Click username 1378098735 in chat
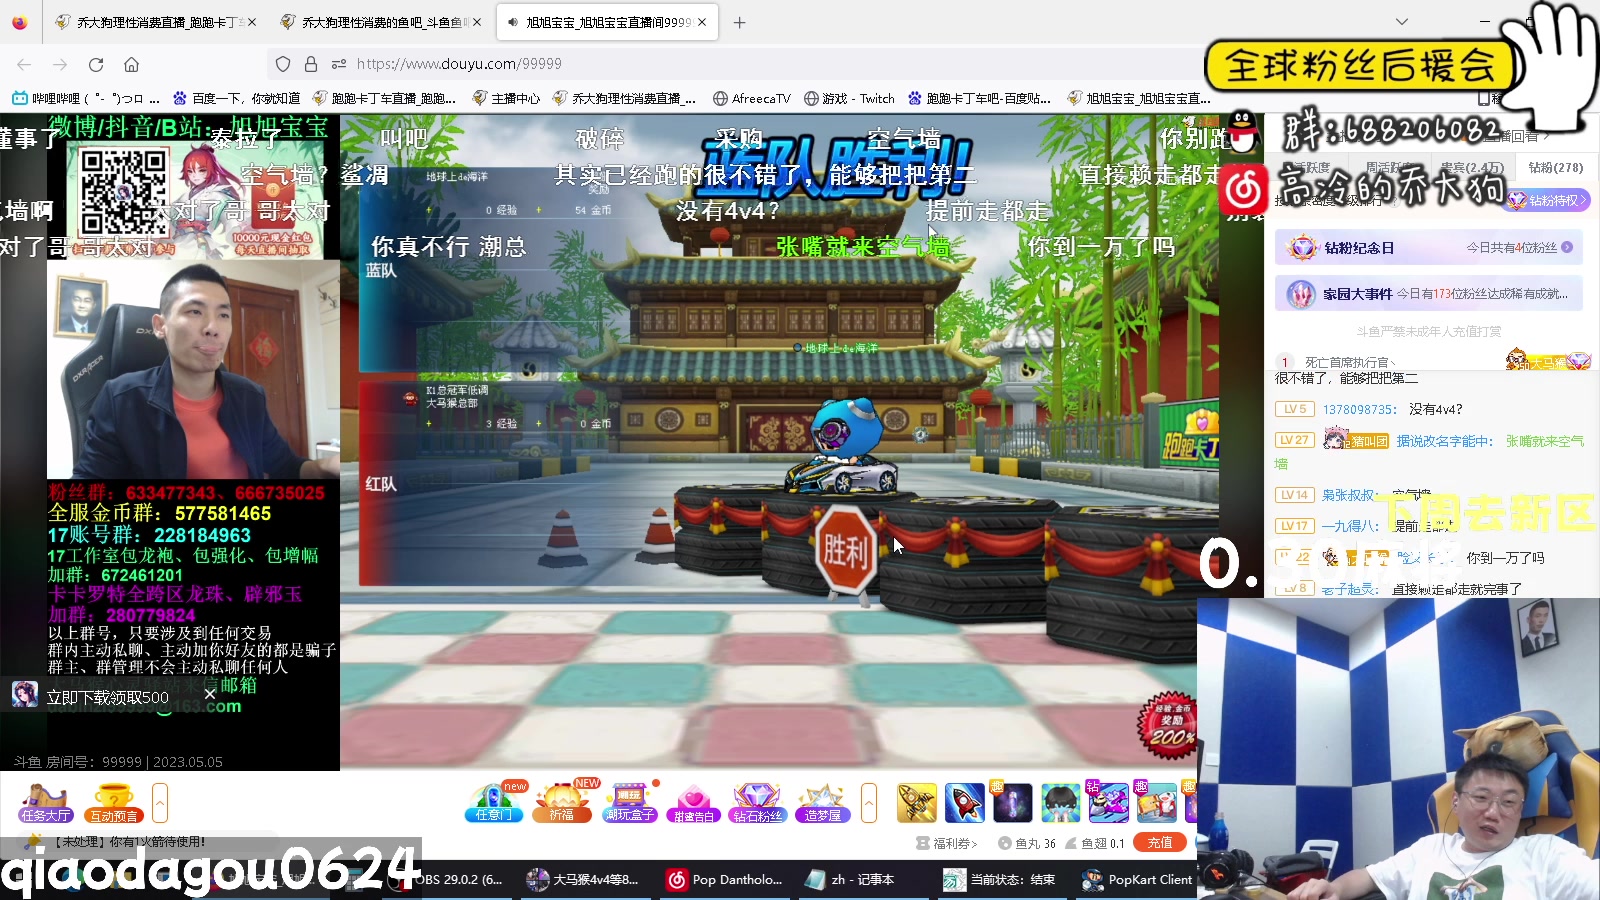 [x=1359, y=409]
